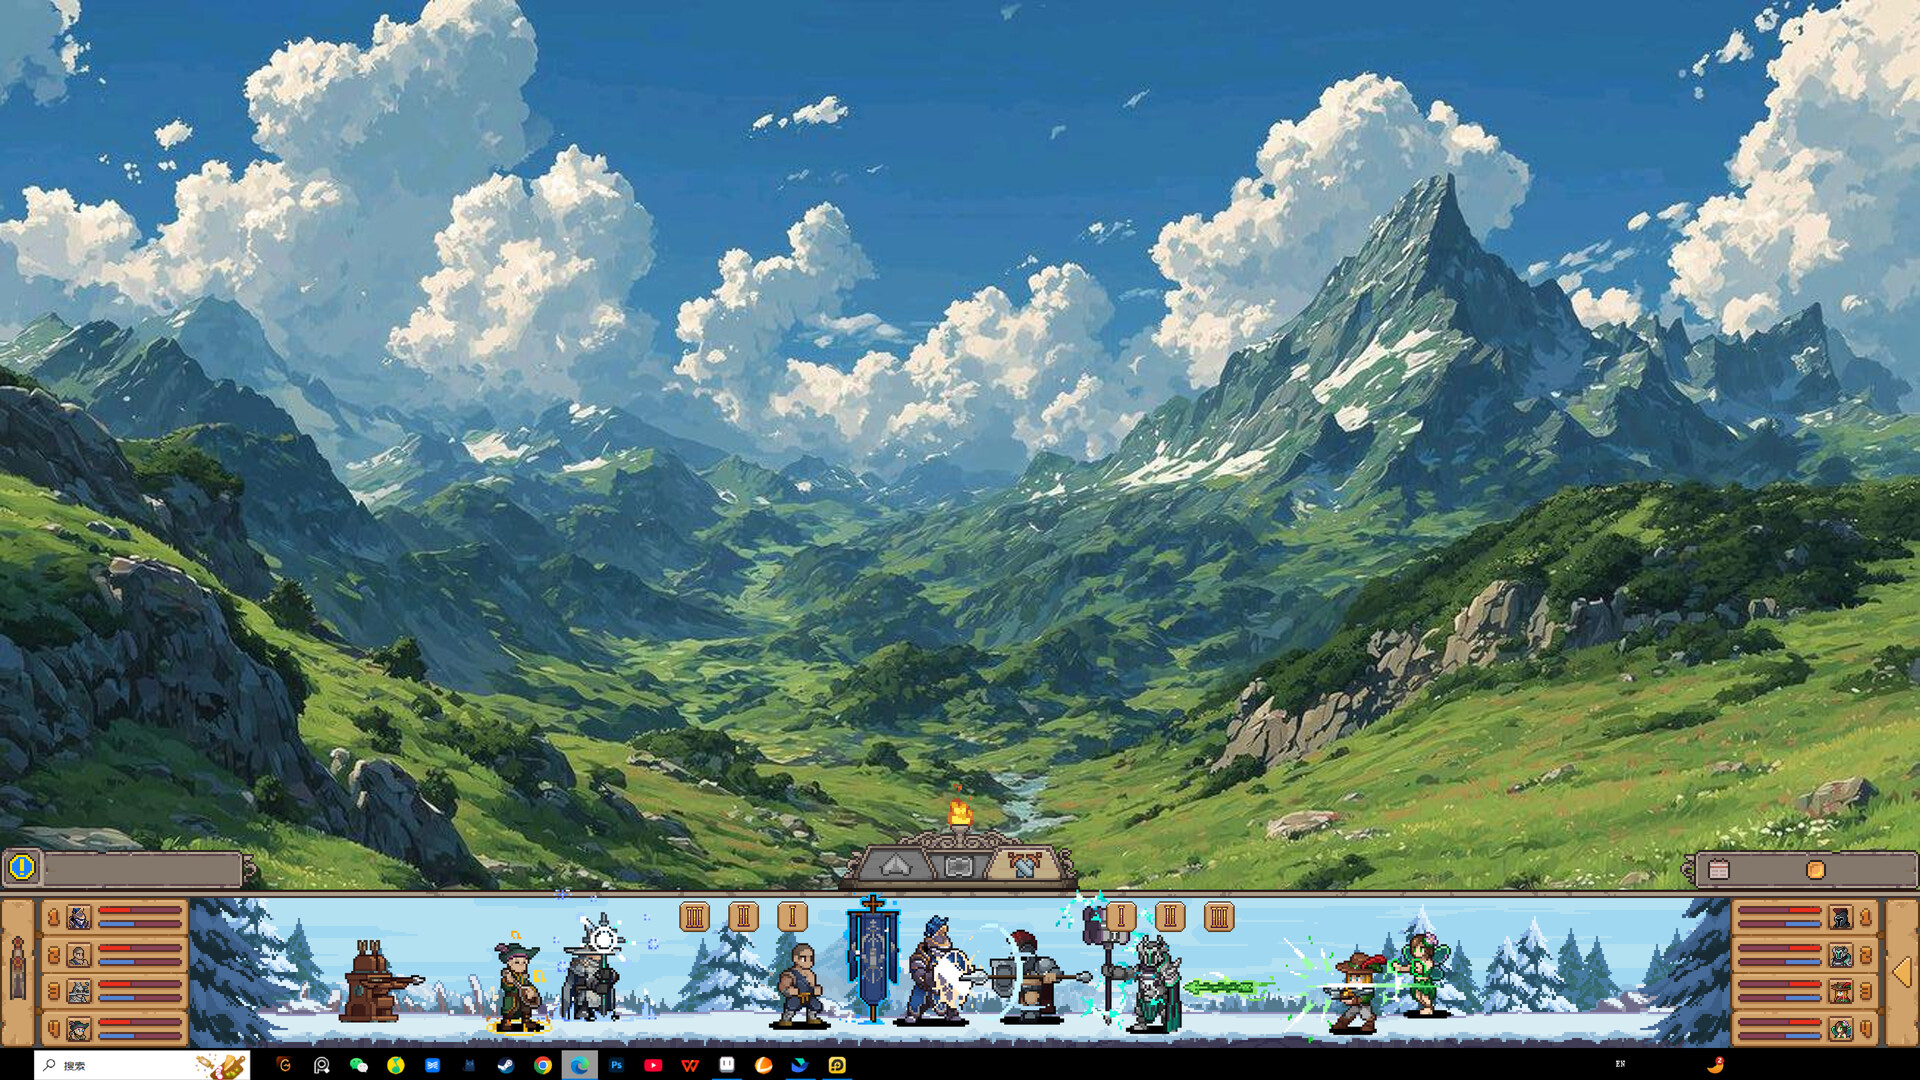Open the calendar icon in the top-right bar

[1720, 868]
